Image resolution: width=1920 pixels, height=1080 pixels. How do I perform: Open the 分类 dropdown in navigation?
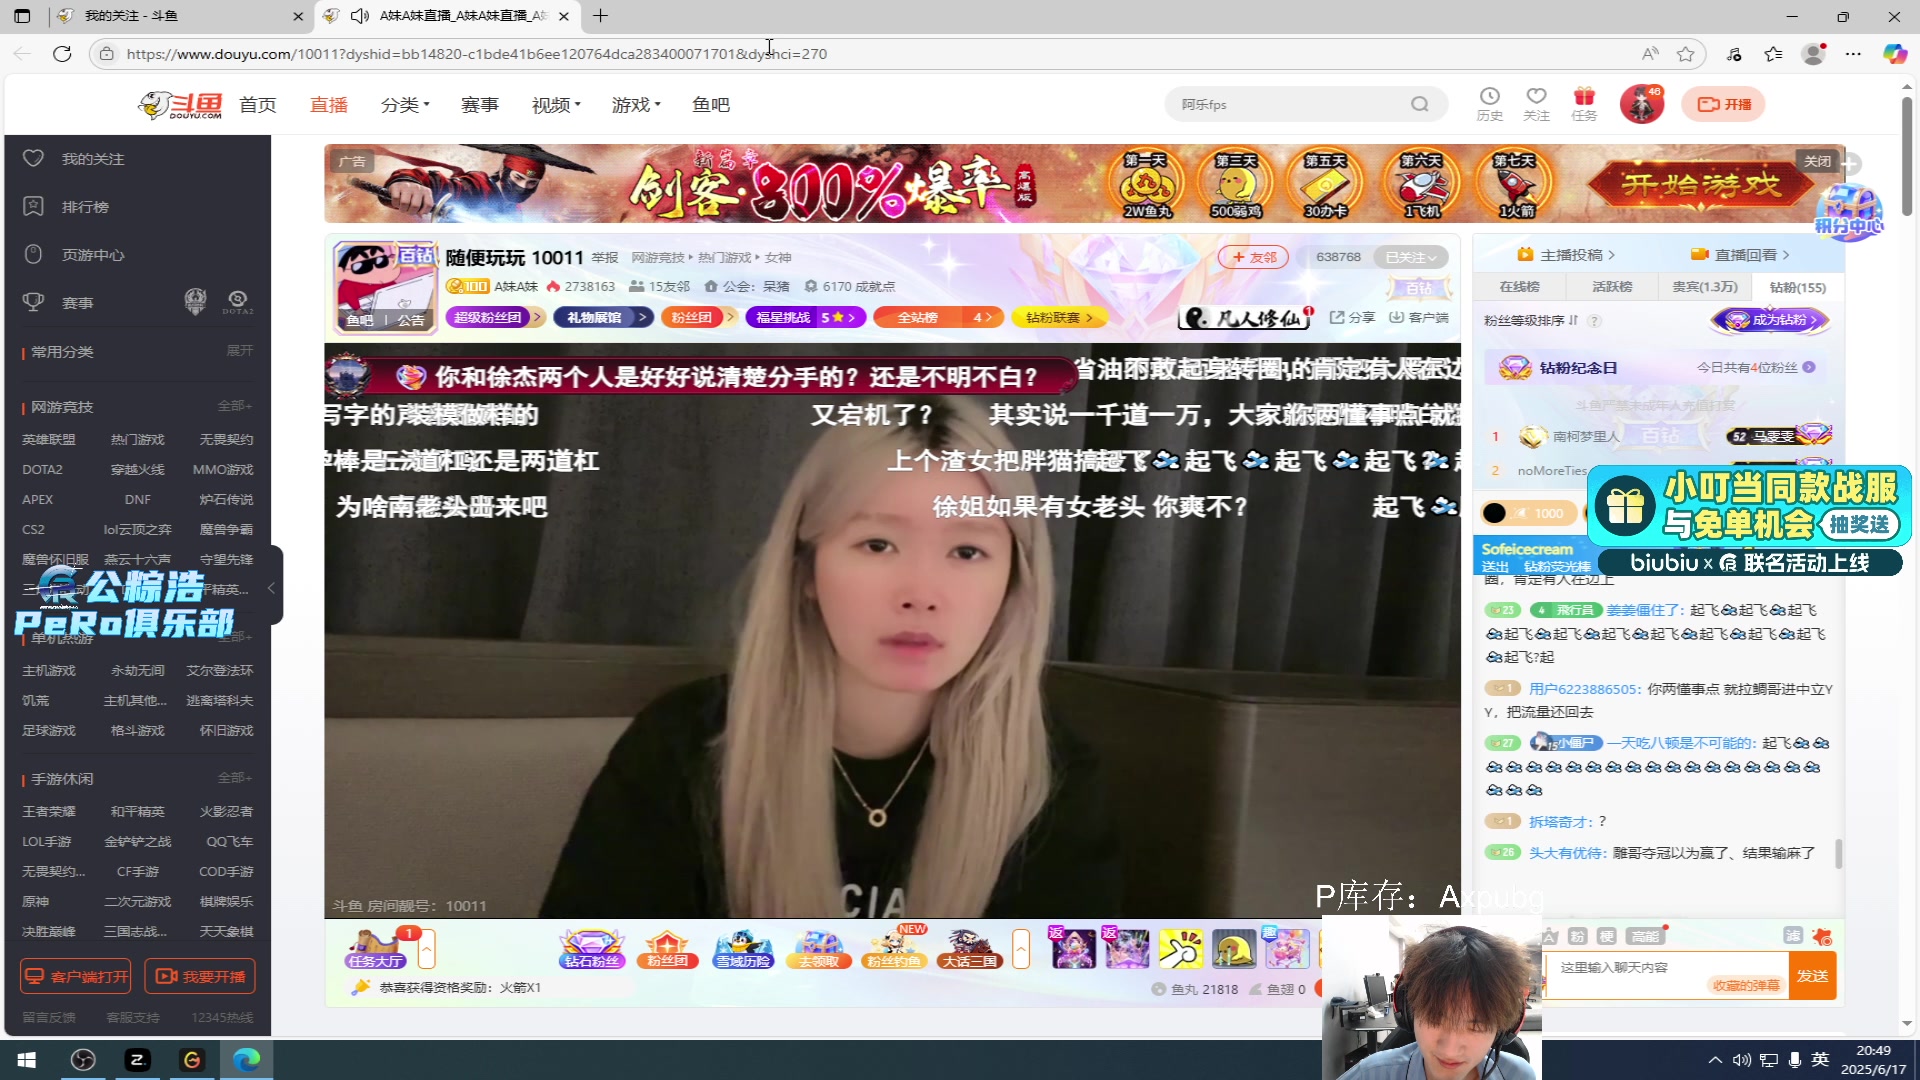(x=405, y=104)
